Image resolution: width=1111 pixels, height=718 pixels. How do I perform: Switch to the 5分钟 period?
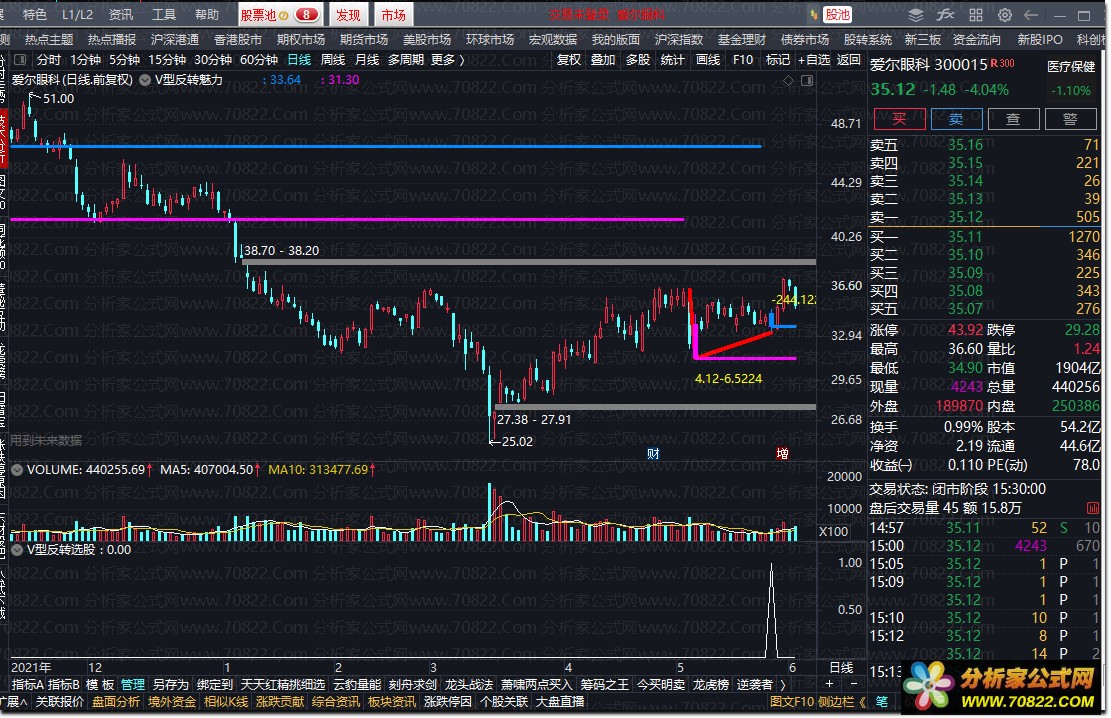tap(124, 60)
